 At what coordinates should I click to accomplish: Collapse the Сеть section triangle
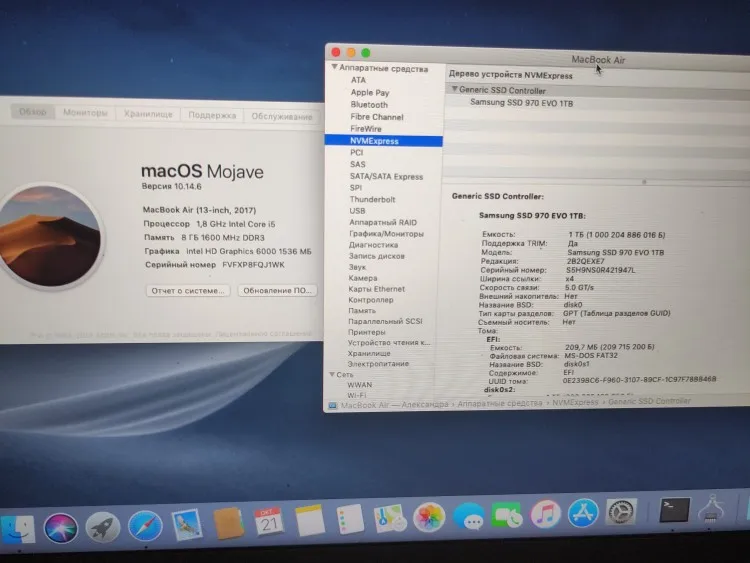coord(332,374)
